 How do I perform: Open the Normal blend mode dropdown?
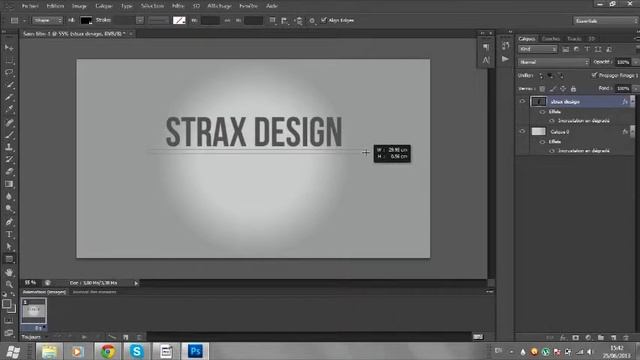(x=554, y=62)
